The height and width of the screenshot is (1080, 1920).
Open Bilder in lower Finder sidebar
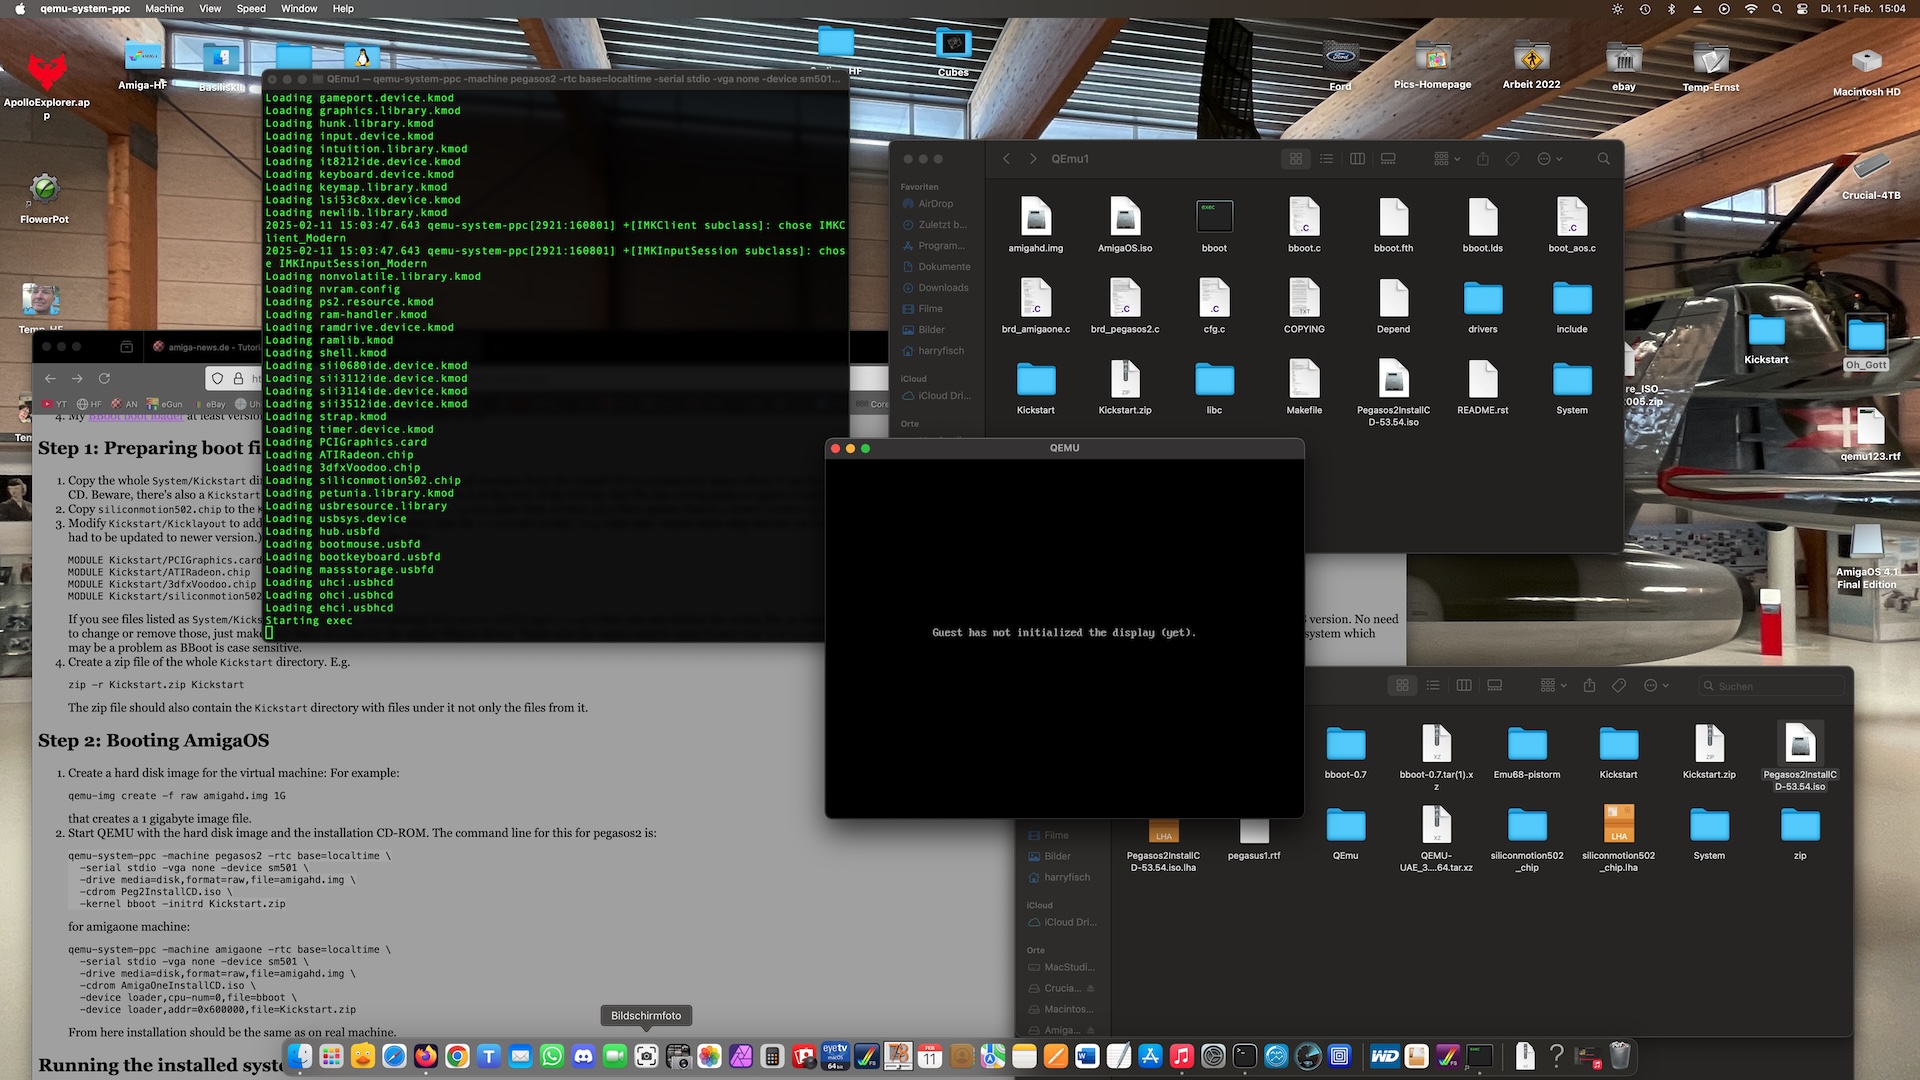(x=1057, y=856)
